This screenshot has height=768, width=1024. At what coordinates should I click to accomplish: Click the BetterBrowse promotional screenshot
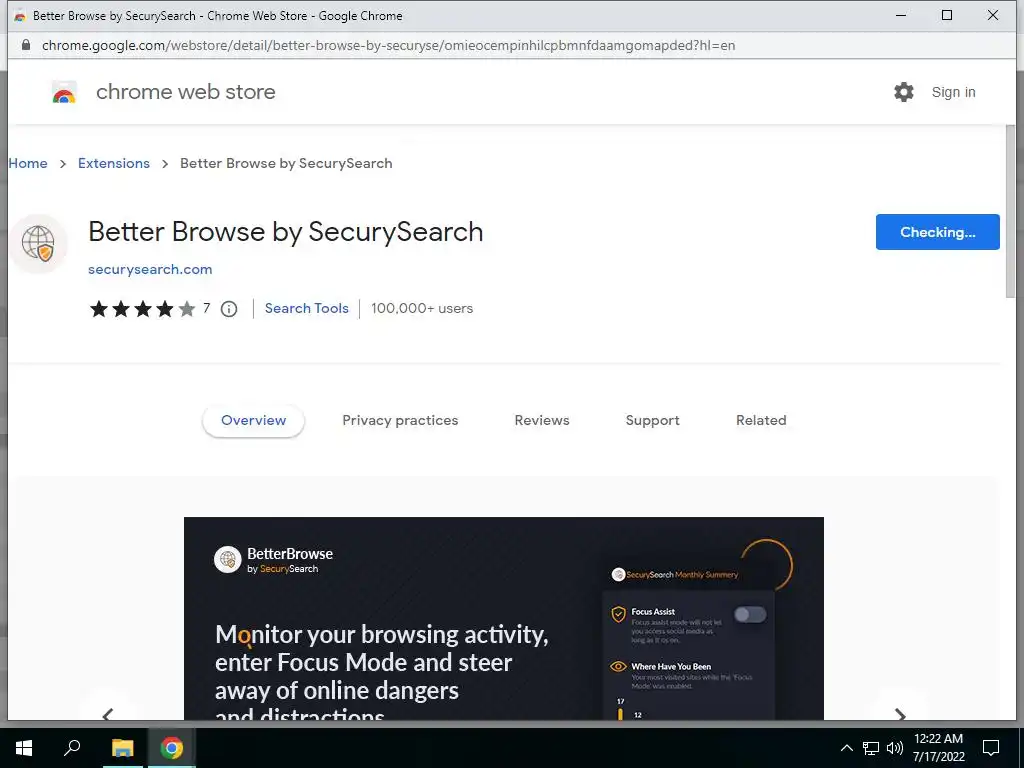[x=504, y=618]
